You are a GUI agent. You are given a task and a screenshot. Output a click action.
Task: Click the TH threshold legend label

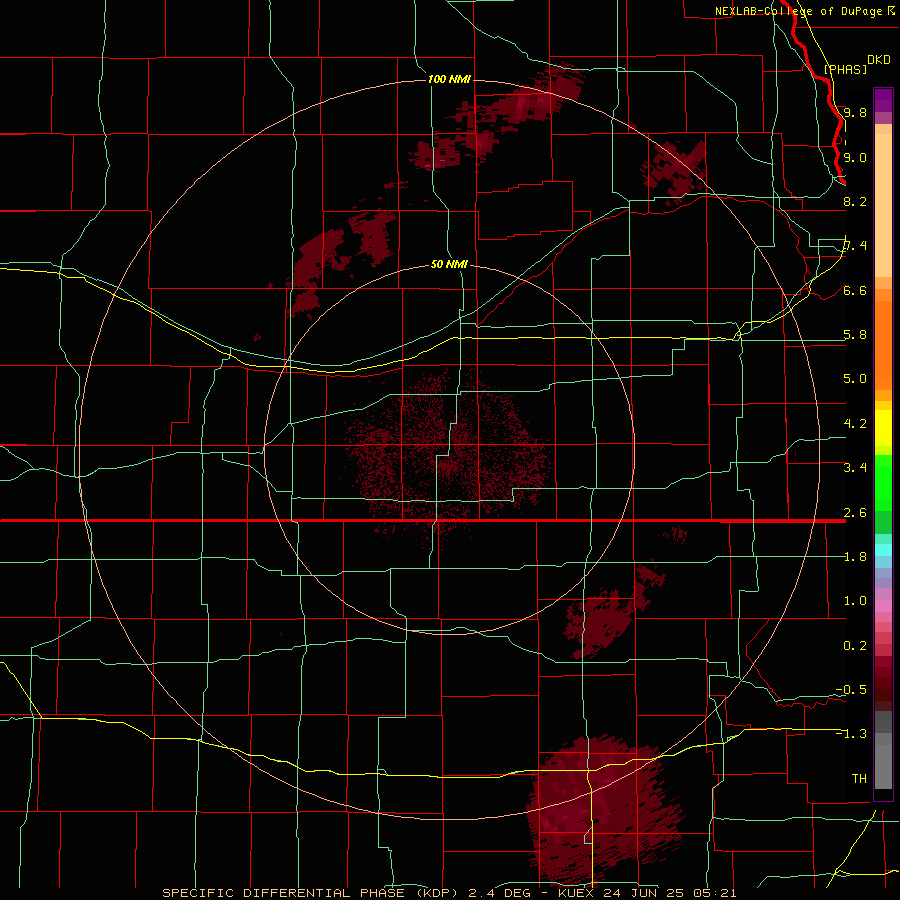pos(859,779)
